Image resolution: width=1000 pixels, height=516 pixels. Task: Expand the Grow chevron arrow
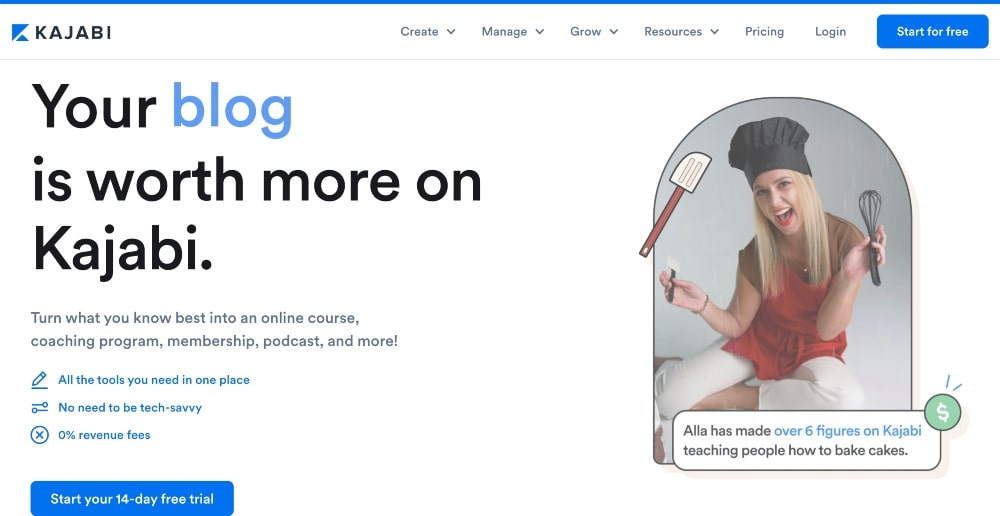pos(614,32)
